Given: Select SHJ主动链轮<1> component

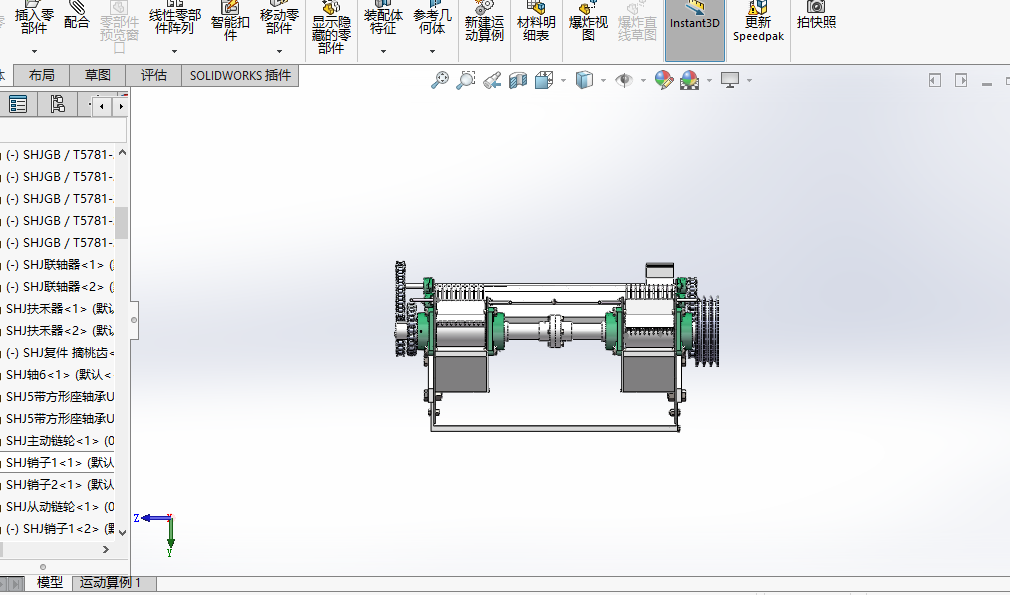Looking at the screenshot, I should (59, 441).
